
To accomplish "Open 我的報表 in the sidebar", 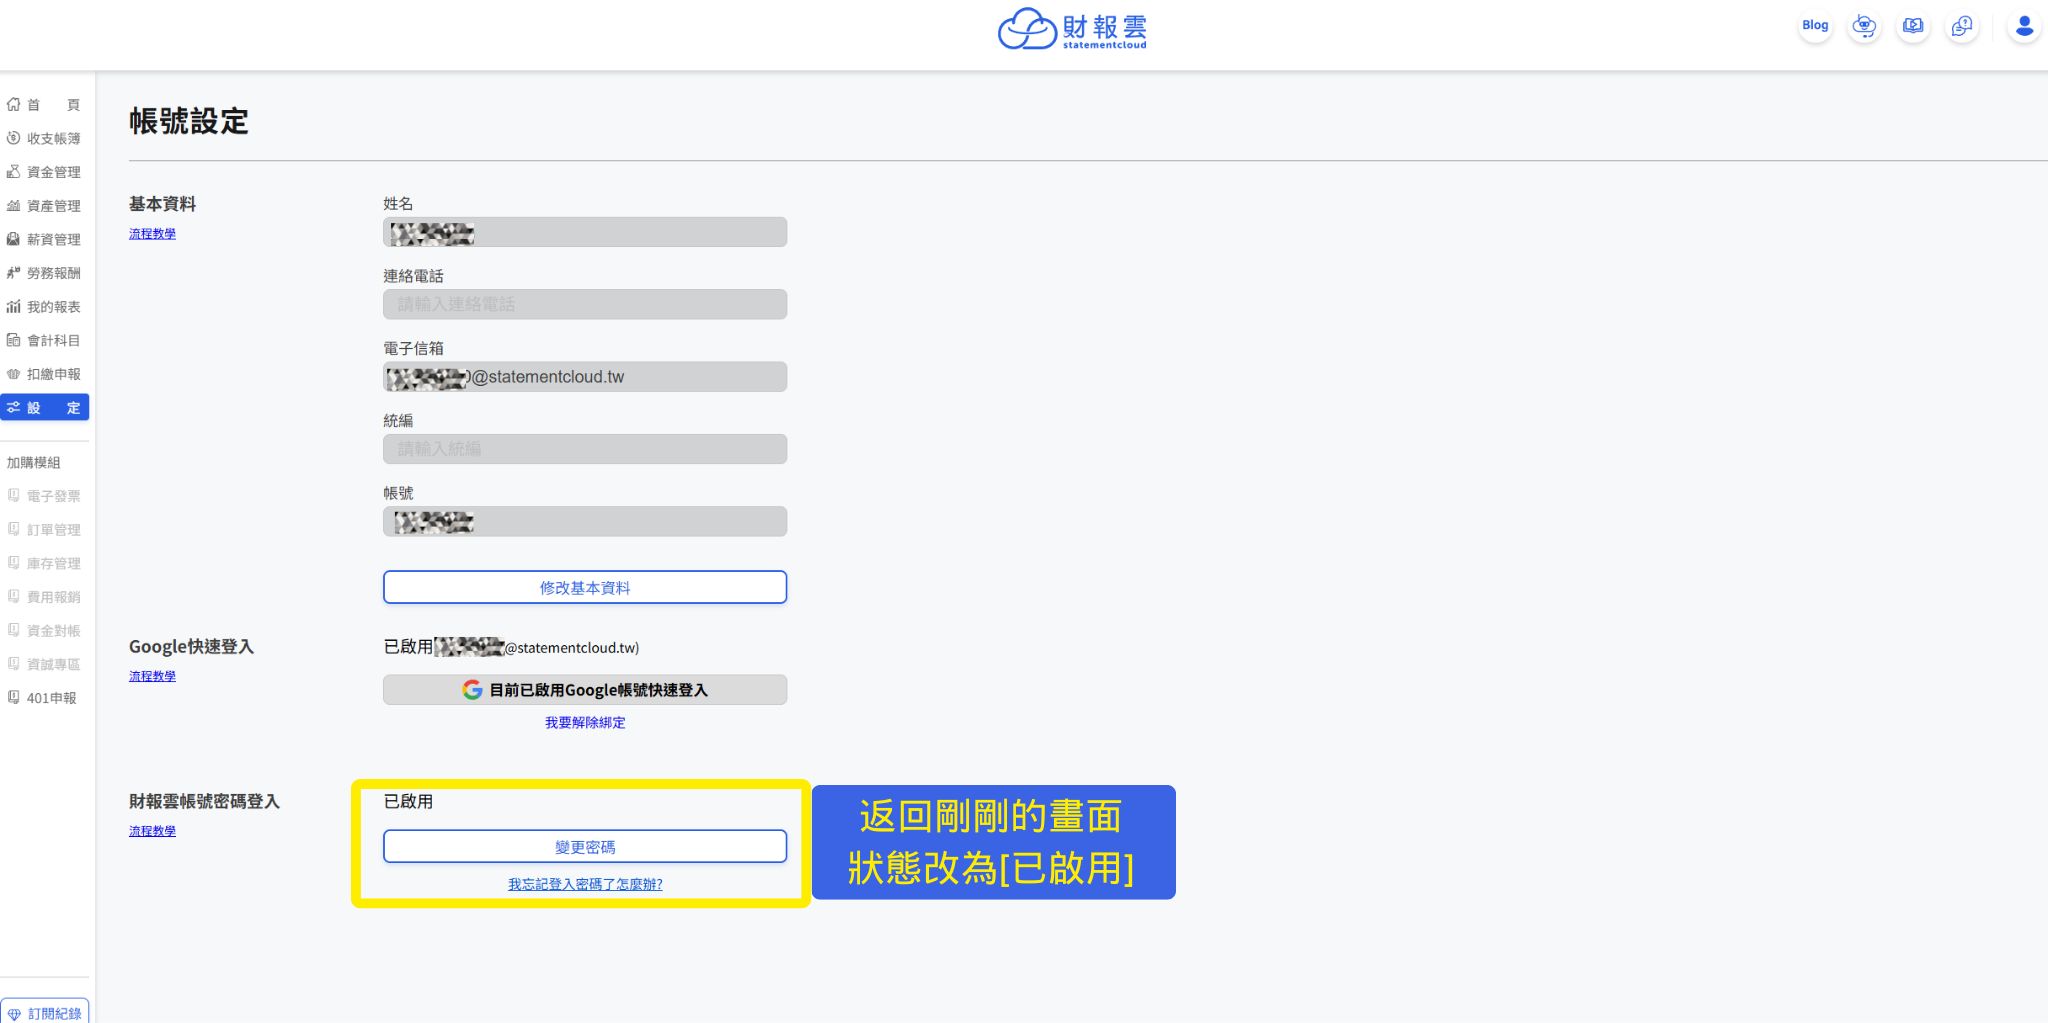I will point(44,307).
